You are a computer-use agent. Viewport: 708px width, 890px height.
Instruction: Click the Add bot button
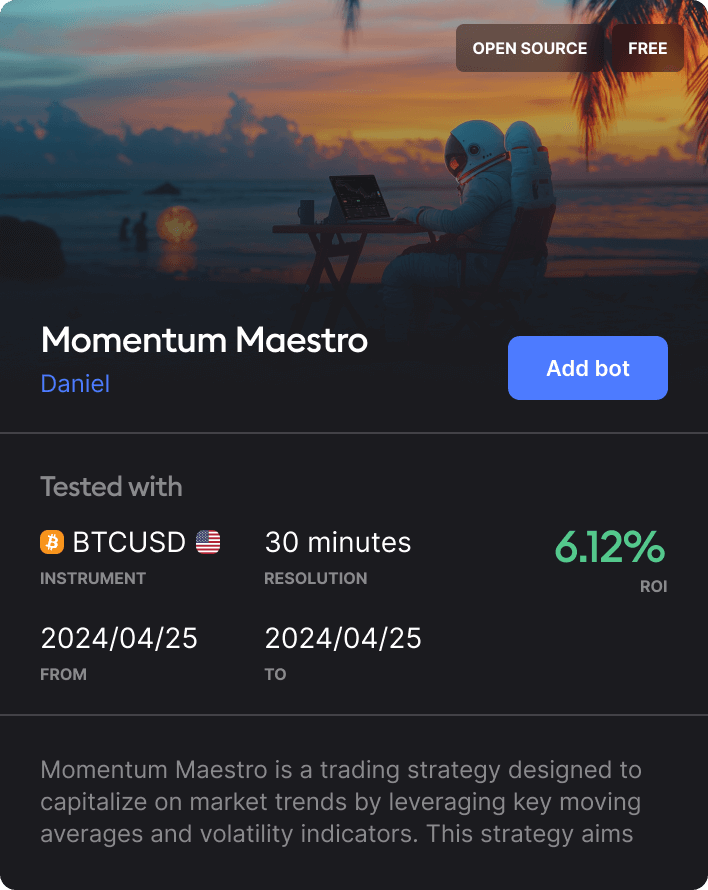[x=587, y=368]
